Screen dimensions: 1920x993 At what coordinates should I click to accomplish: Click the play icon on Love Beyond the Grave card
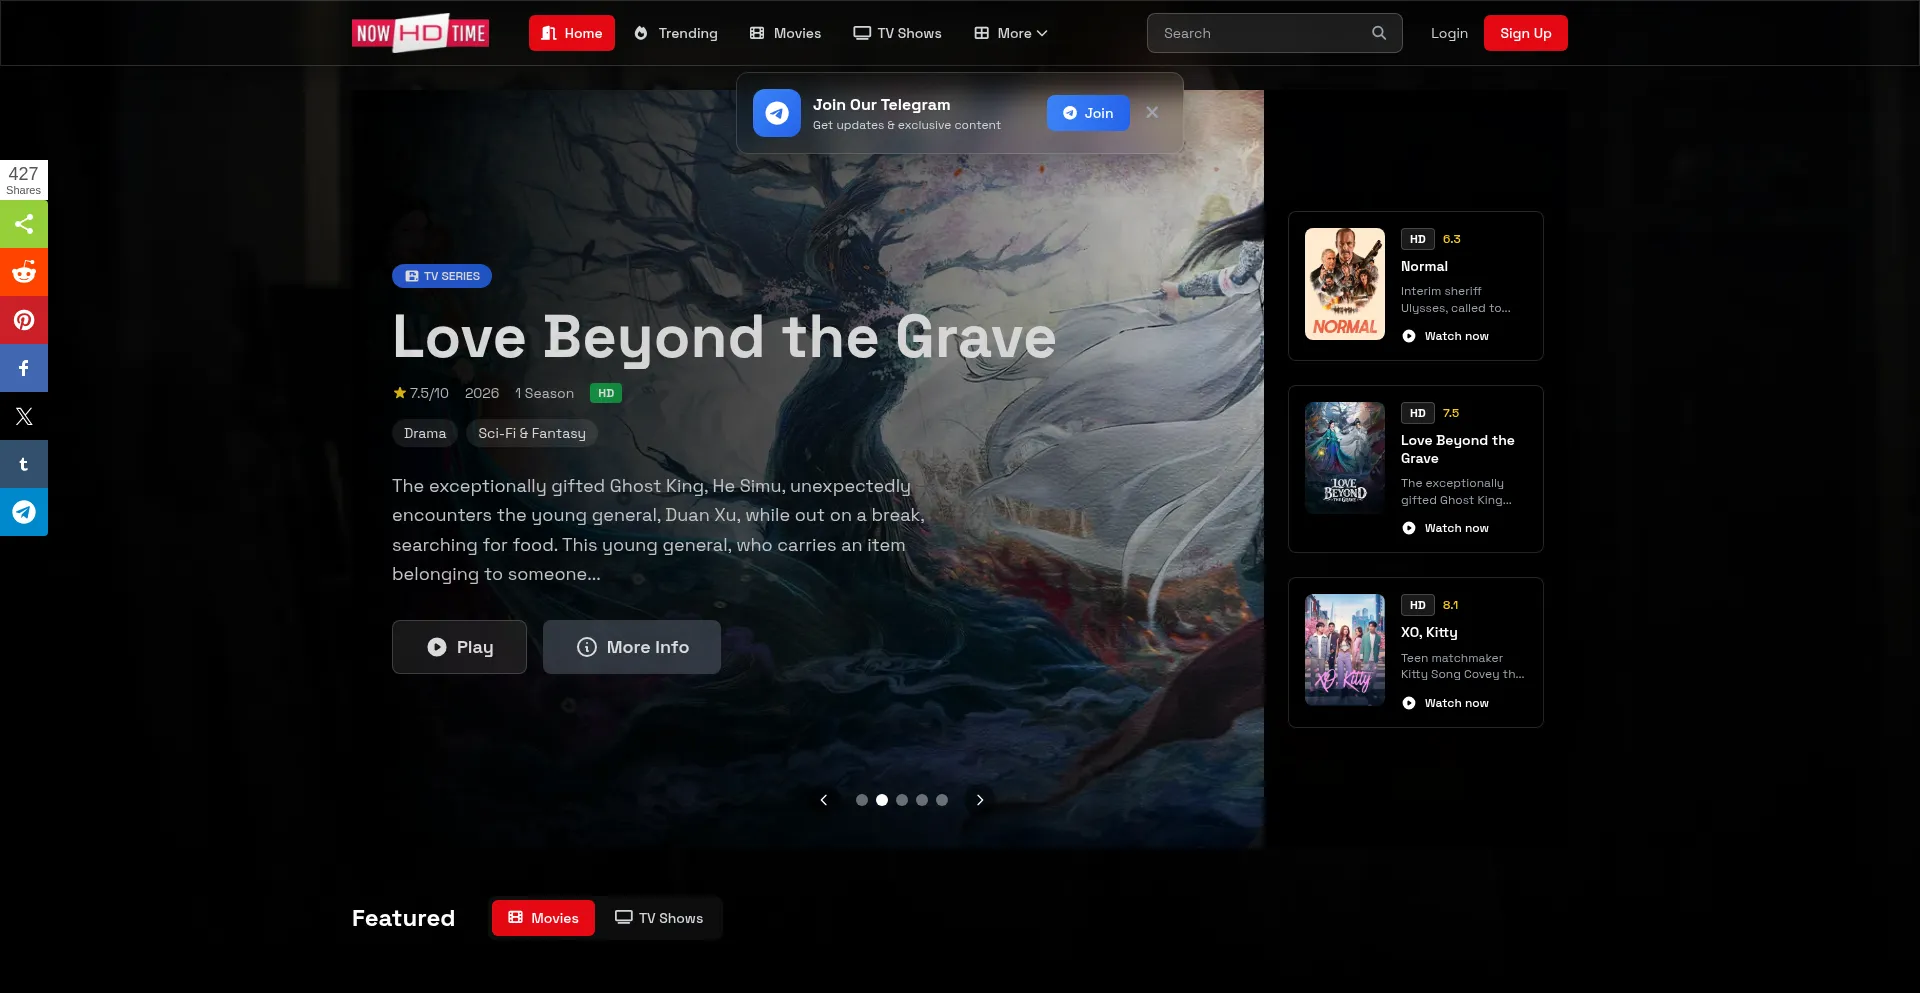tap(1409, 528)
